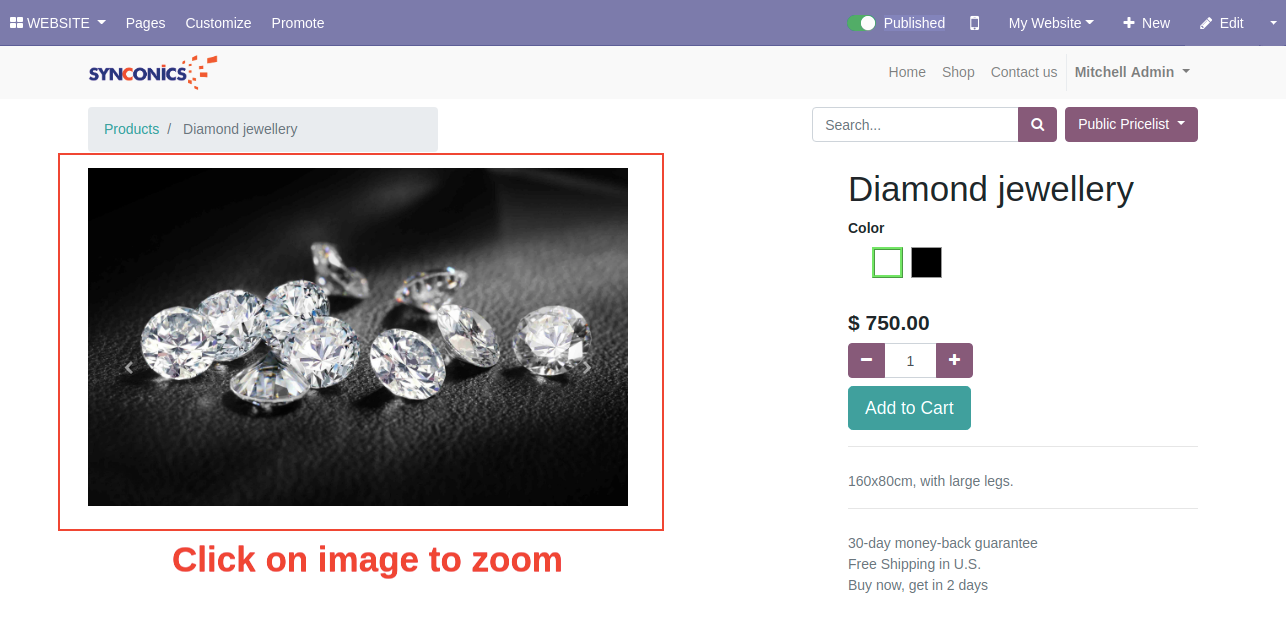Screen dimensions: 1286x640
Task: Click the Synconics logo
Action: point(152,72)
